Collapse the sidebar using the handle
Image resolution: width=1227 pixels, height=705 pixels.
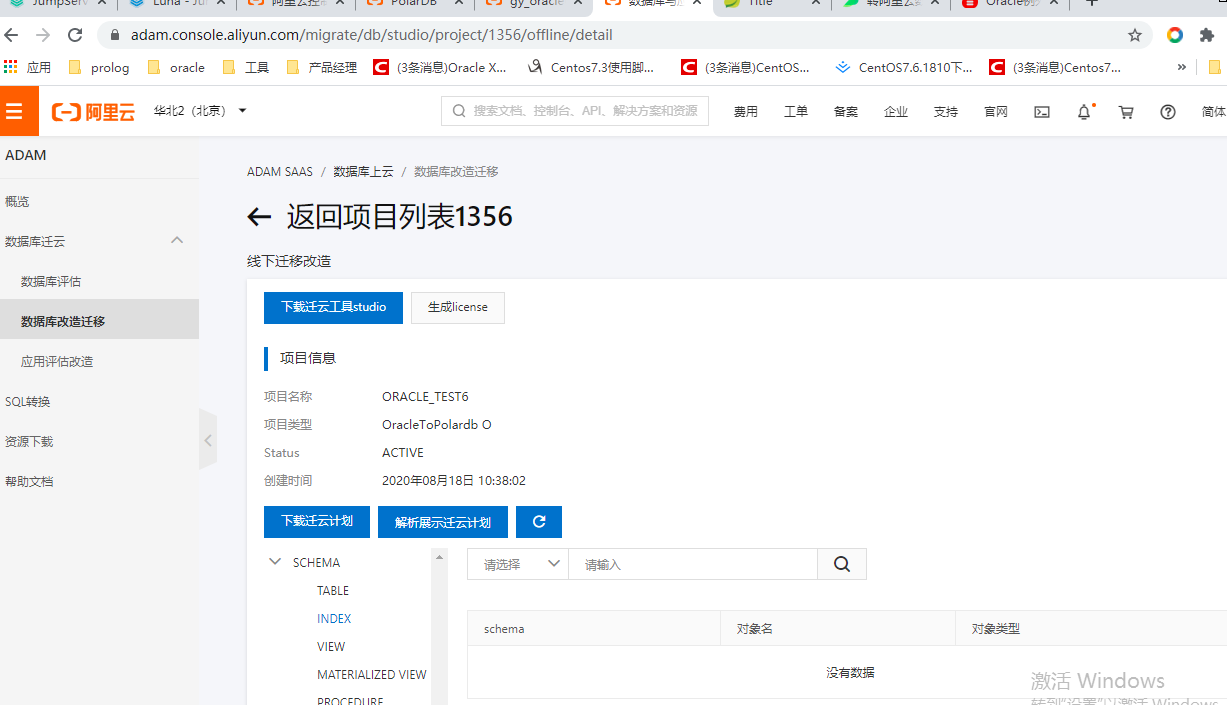208,440
